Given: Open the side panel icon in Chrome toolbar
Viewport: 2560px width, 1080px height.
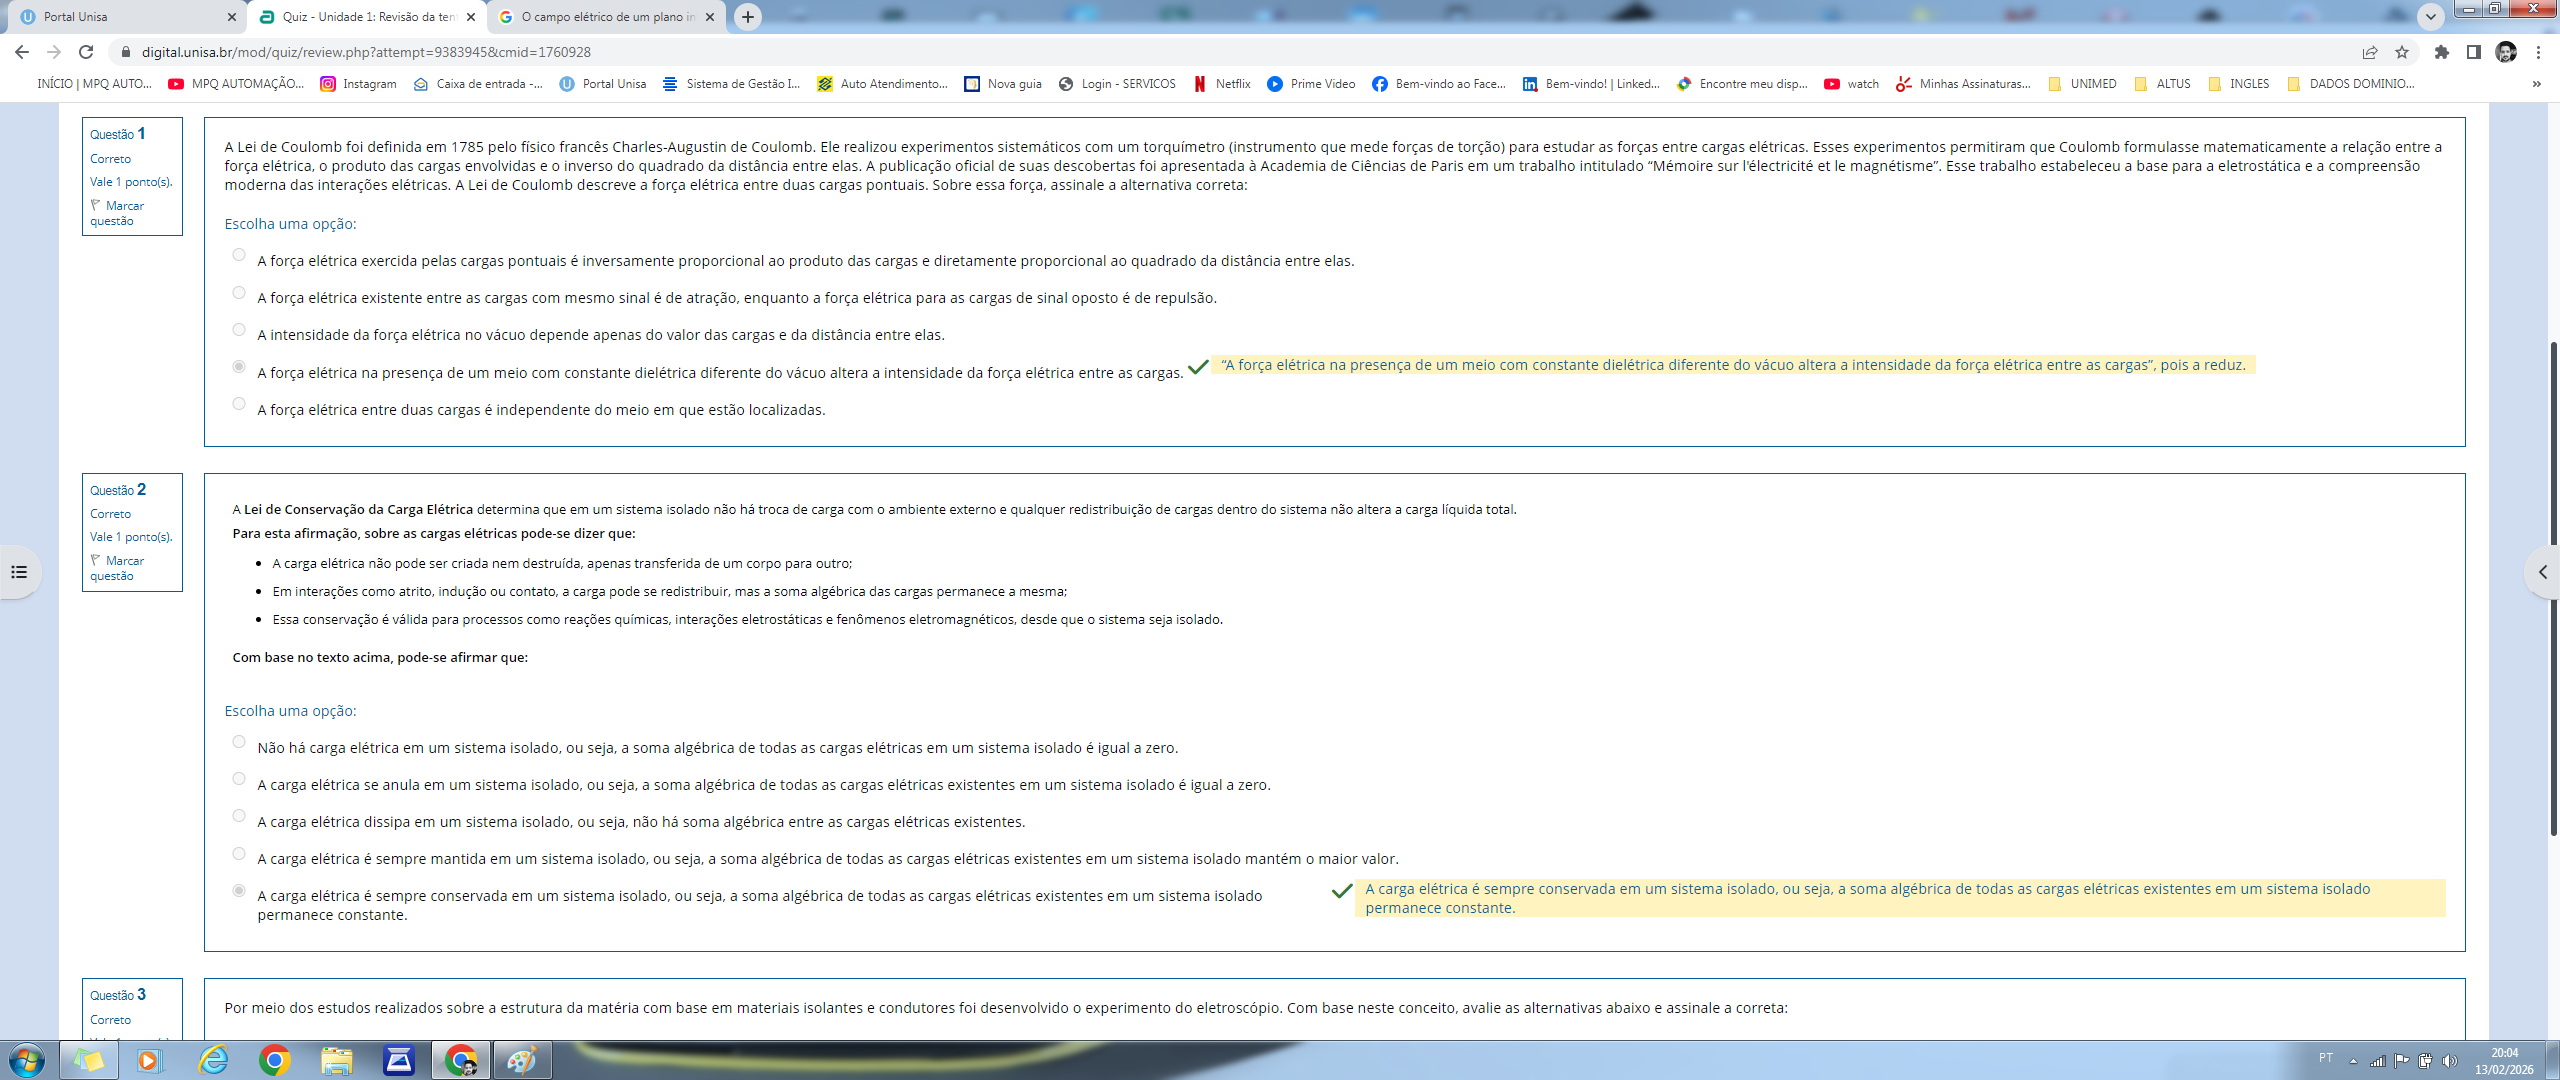Looking at the screenshot, I should click(2473, 52).
